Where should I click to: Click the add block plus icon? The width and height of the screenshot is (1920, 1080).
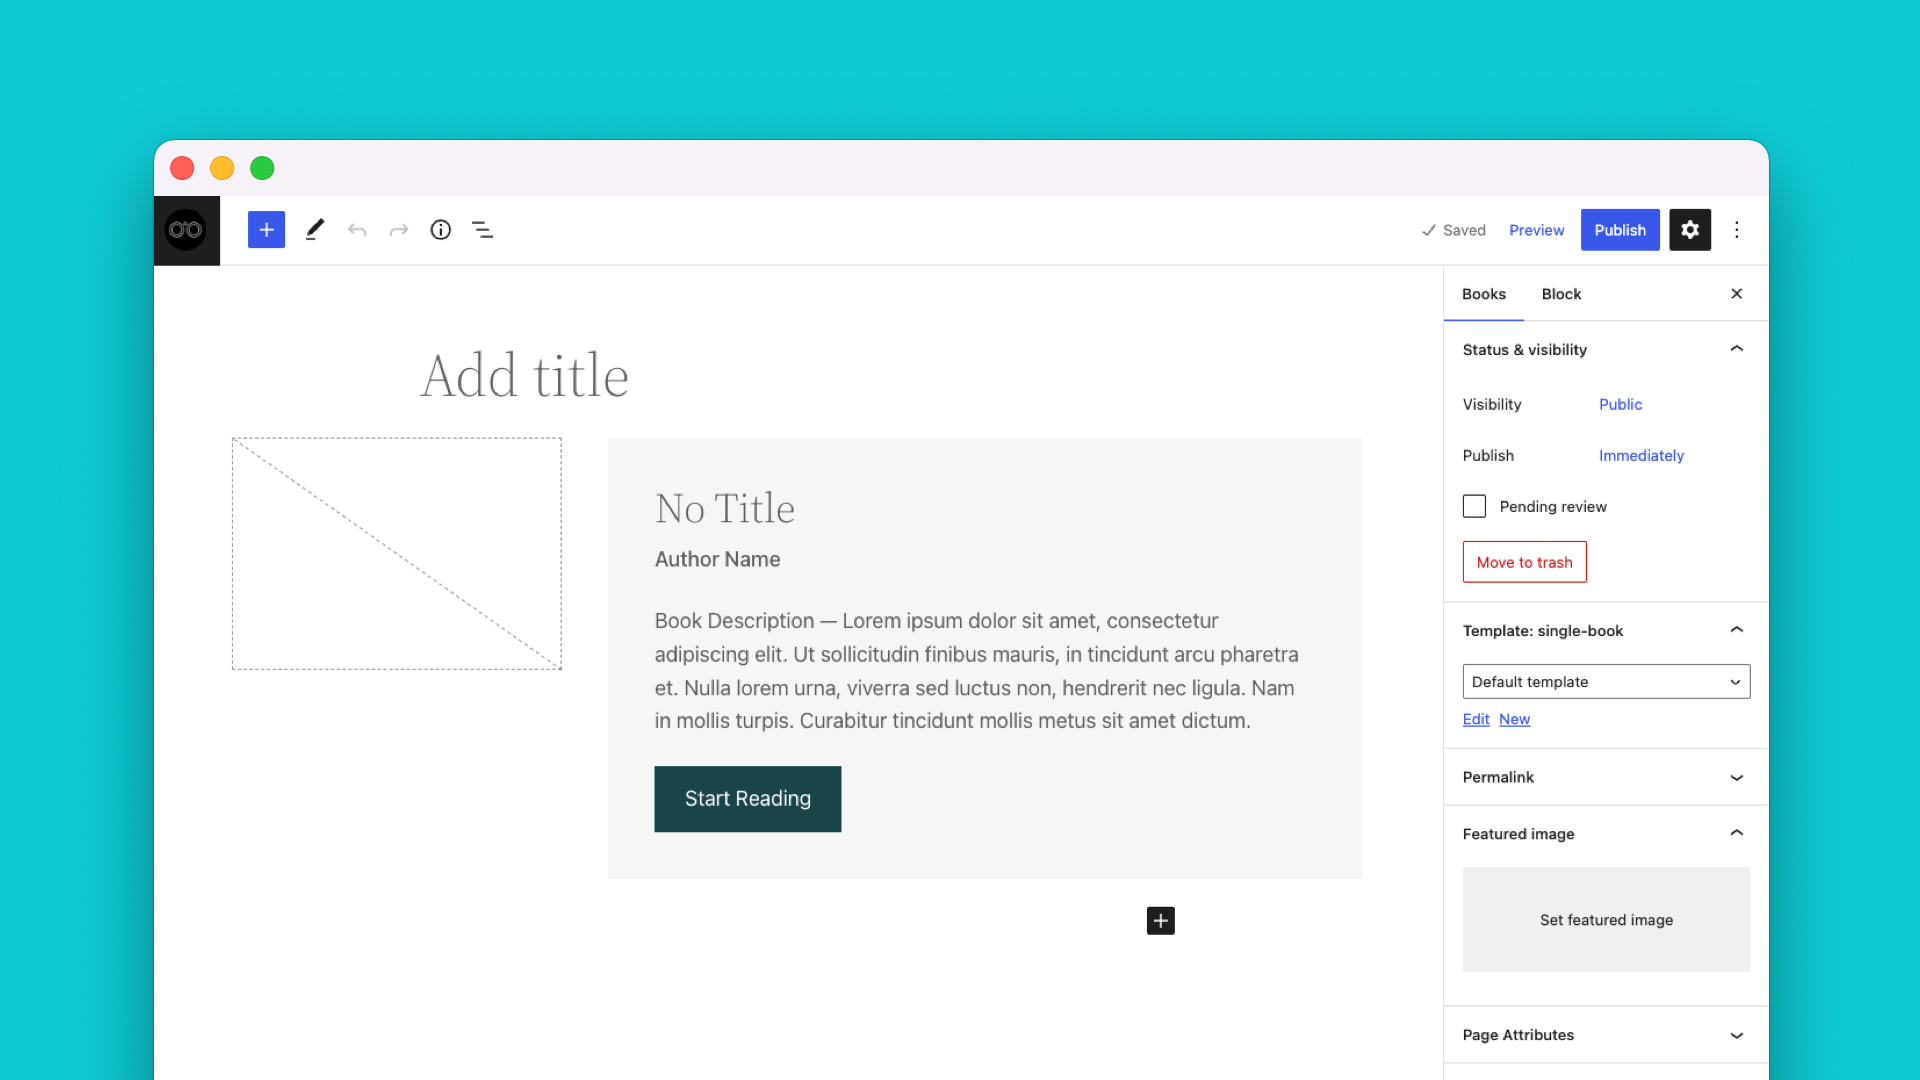[265, 229]
